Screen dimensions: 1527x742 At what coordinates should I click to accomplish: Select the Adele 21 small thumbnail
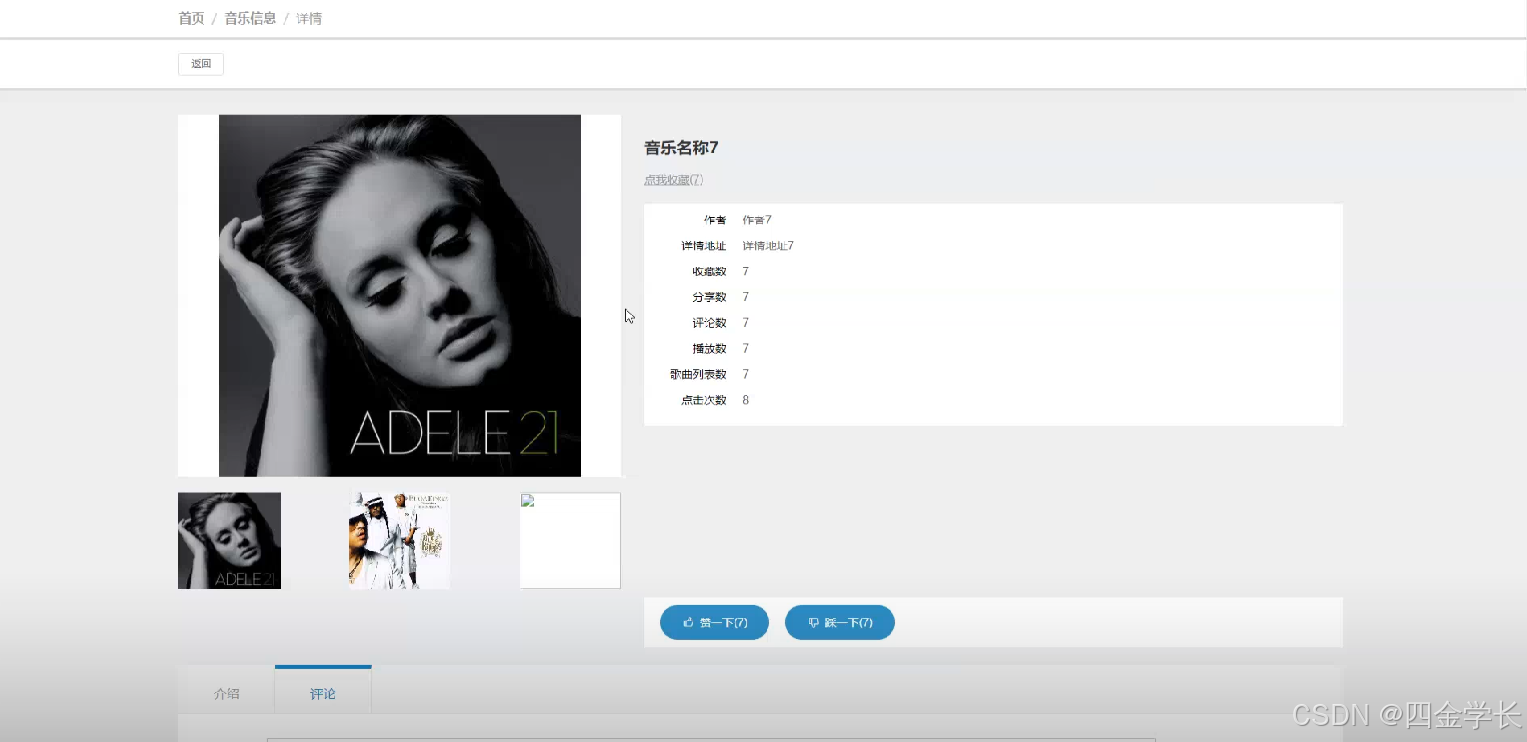[x=229, y=540]
